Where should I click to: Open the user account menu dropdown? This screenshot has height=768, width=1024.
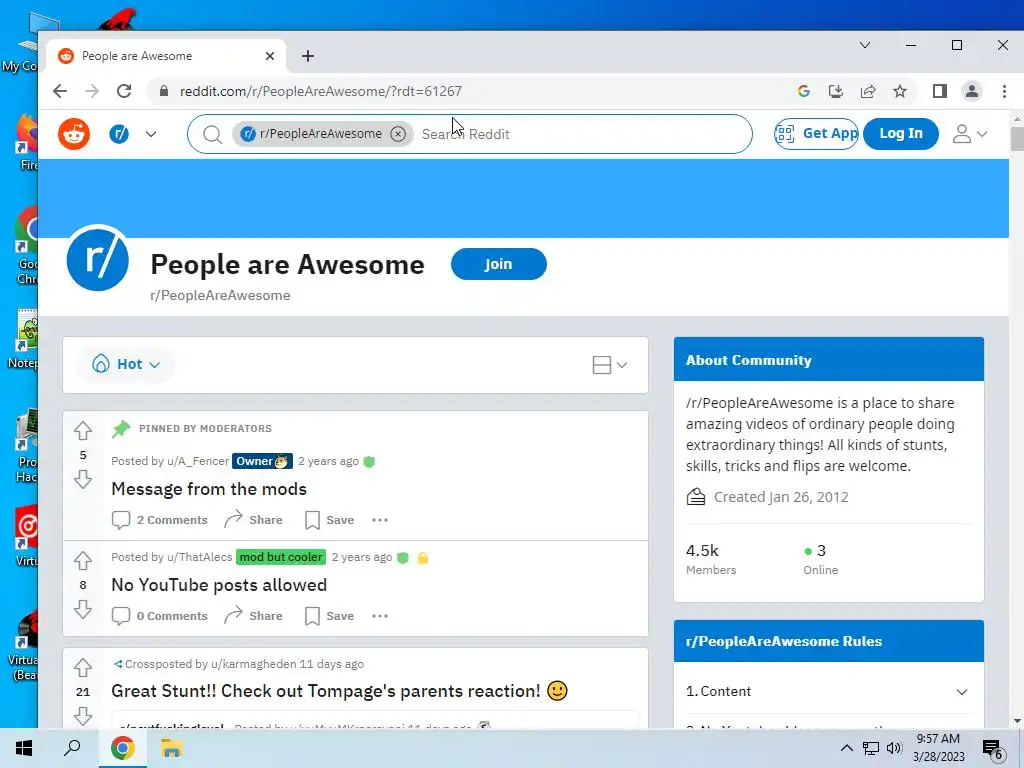click(969, 134)
